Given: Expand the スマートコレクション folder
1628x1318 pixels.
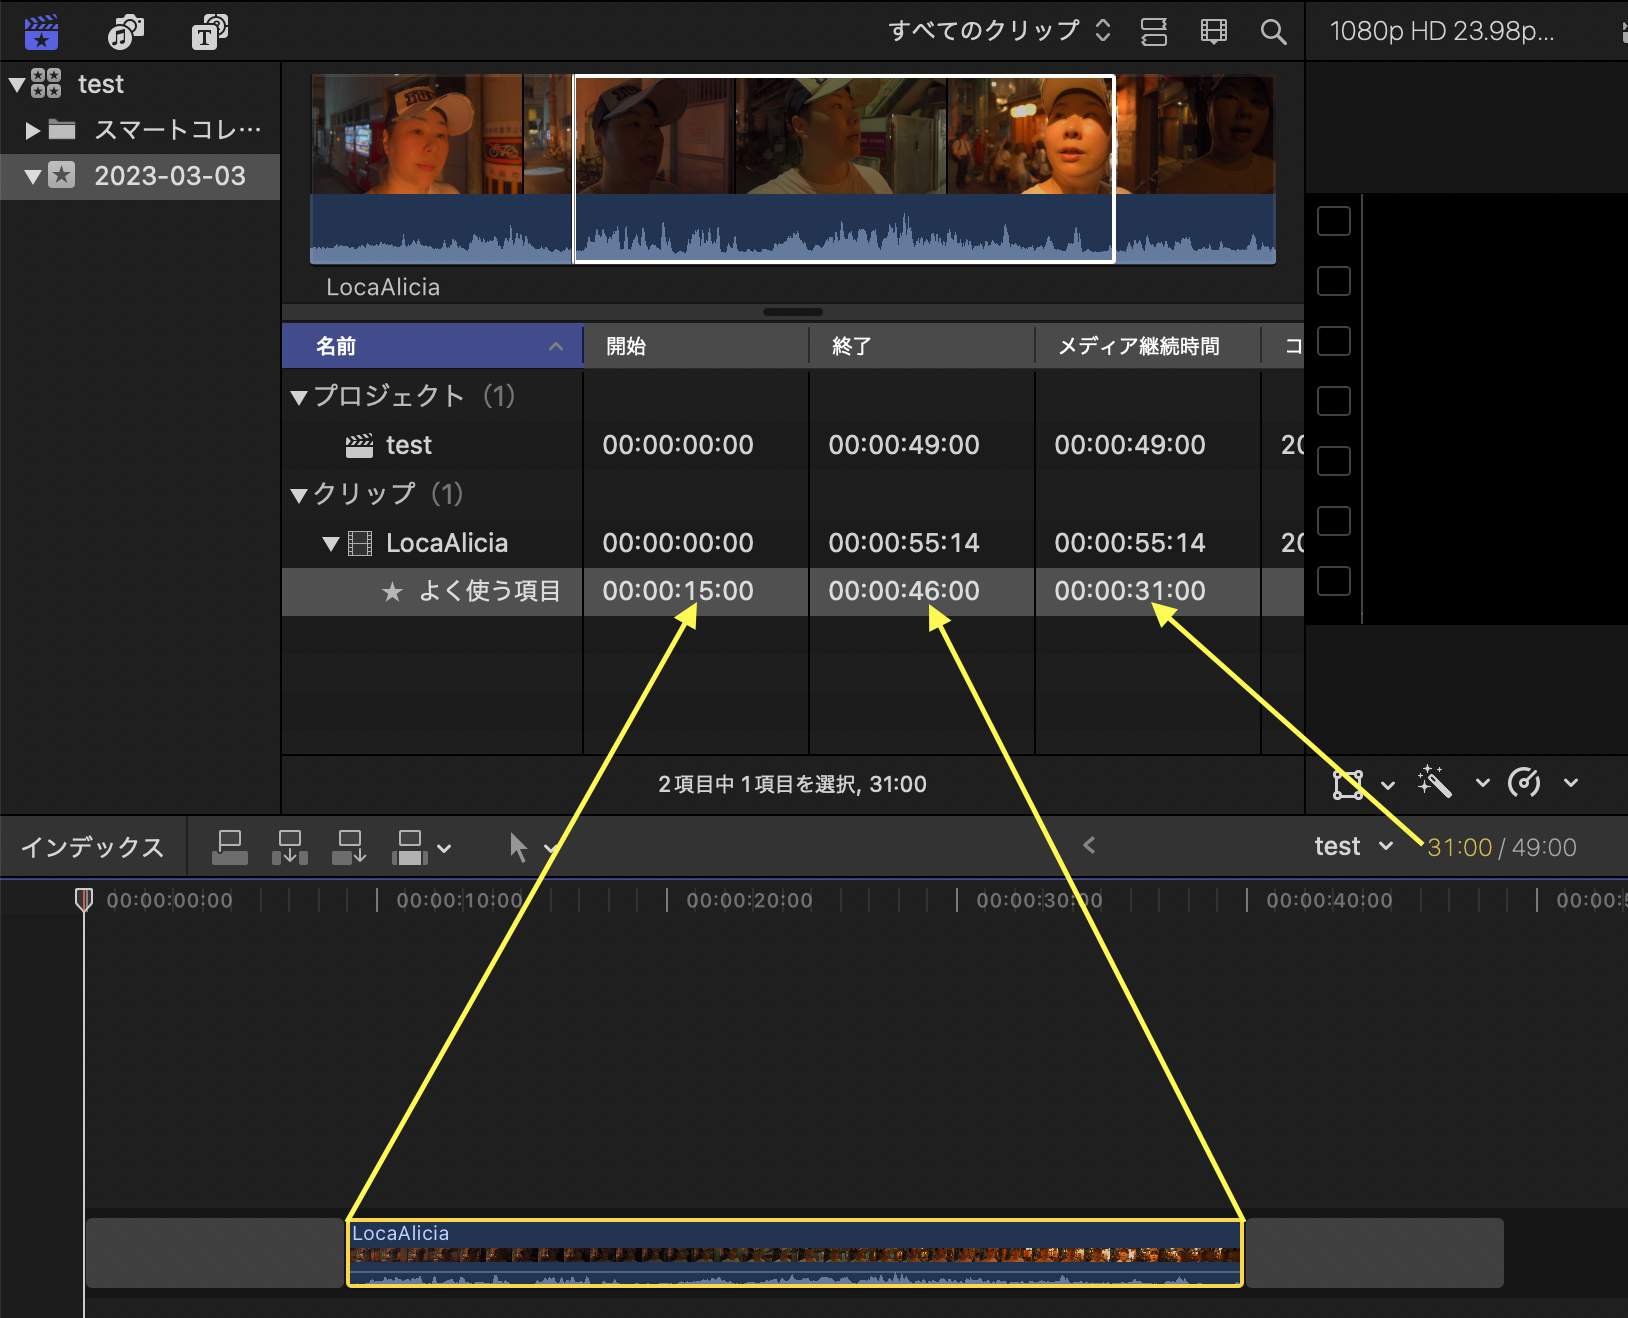Looking at the screenshot, I should 33,130.
